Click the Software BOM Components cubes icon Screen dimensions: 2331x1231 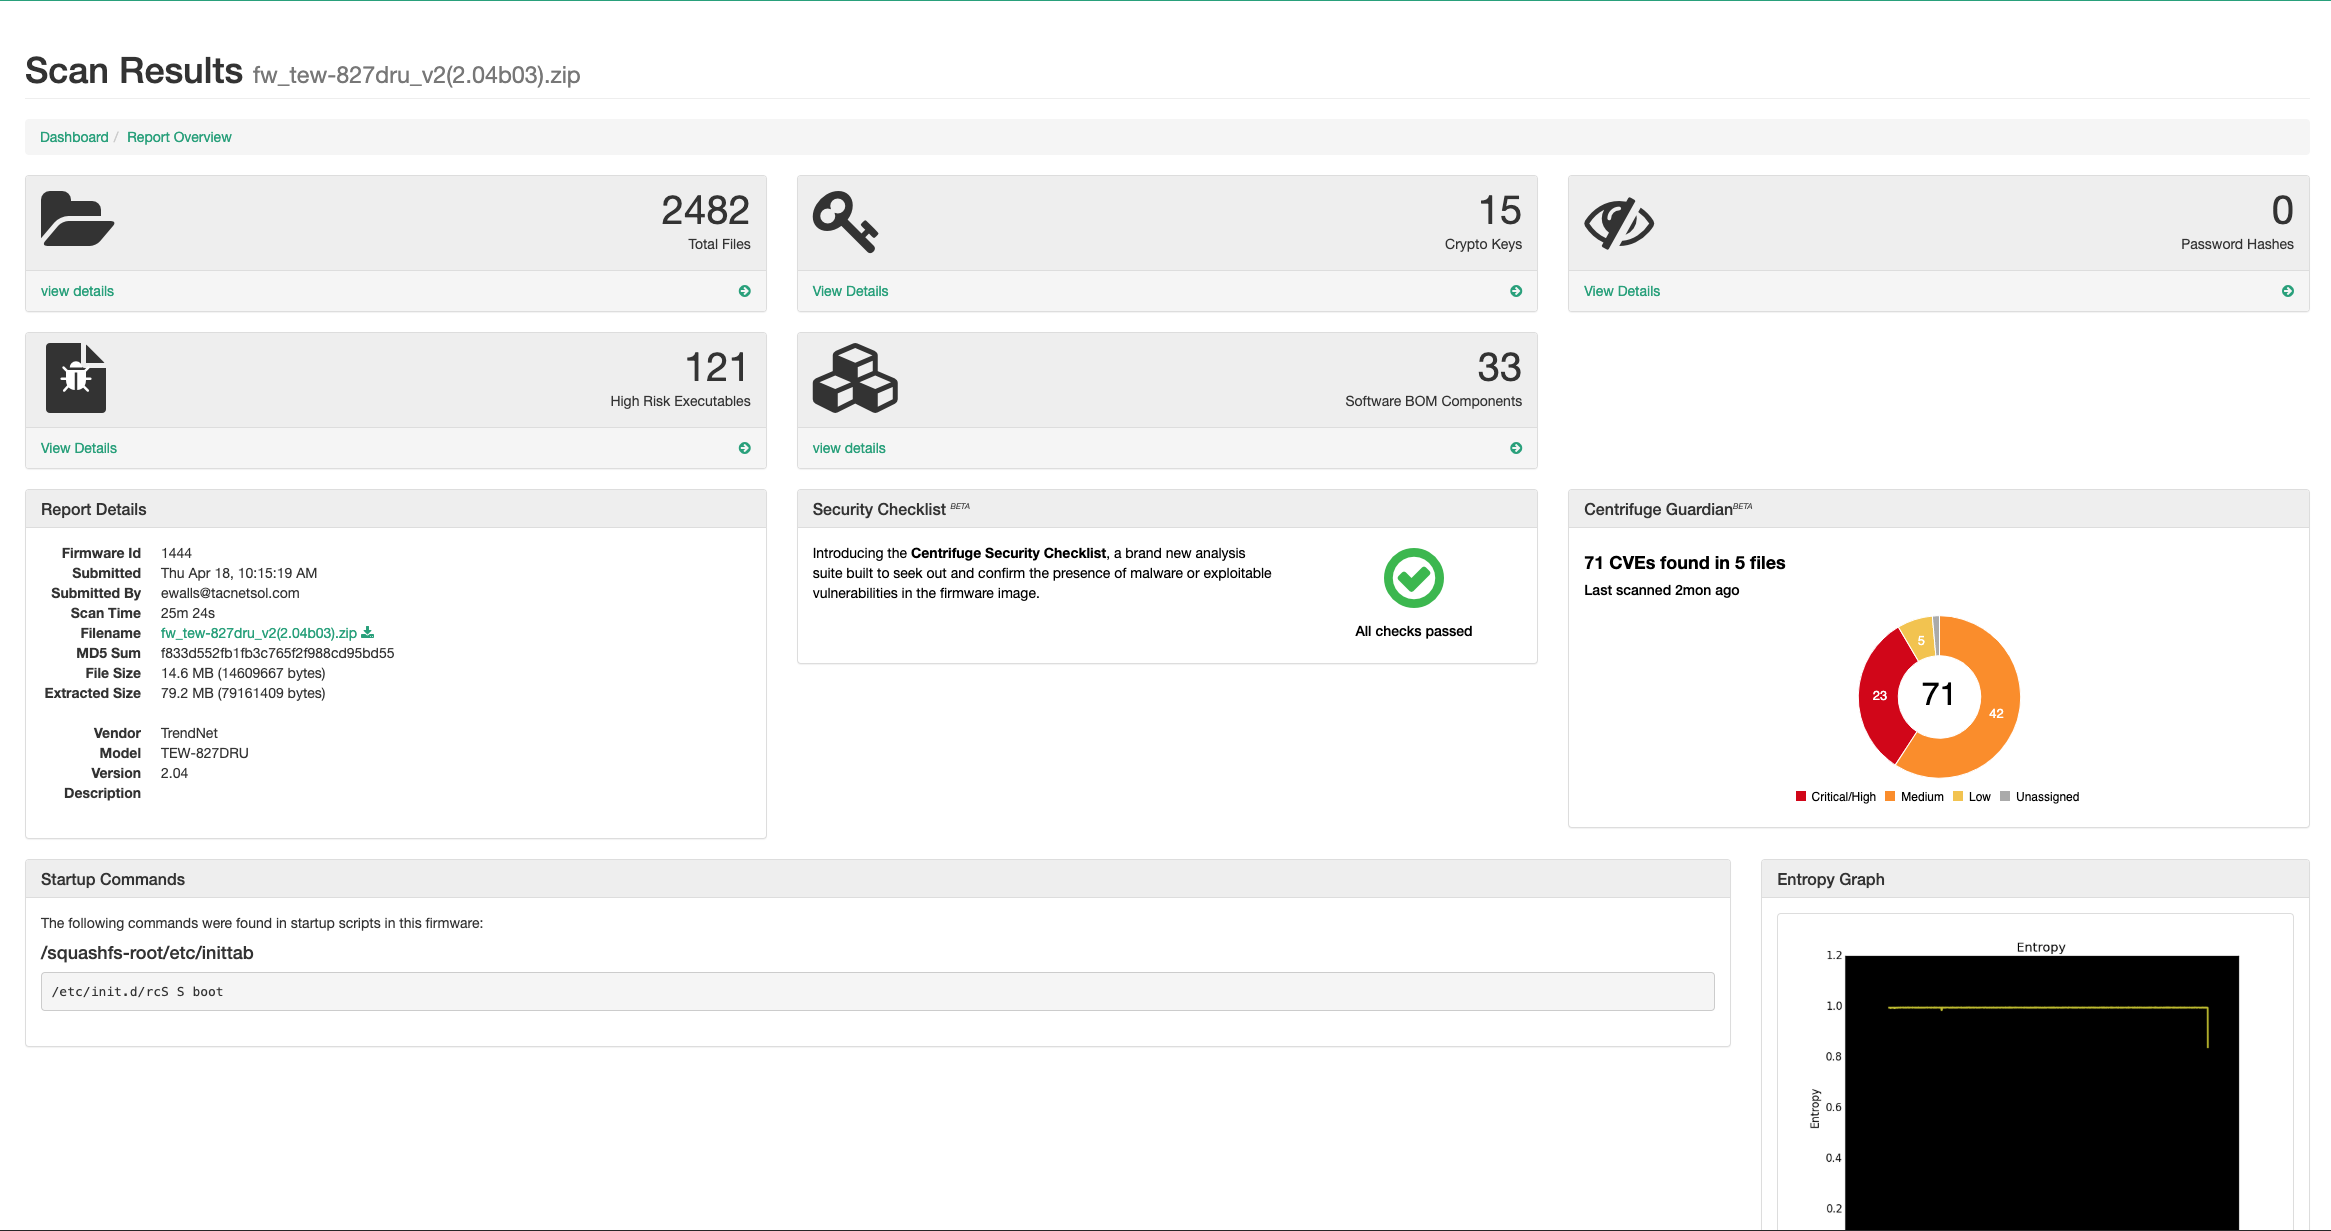pos(855,378)
